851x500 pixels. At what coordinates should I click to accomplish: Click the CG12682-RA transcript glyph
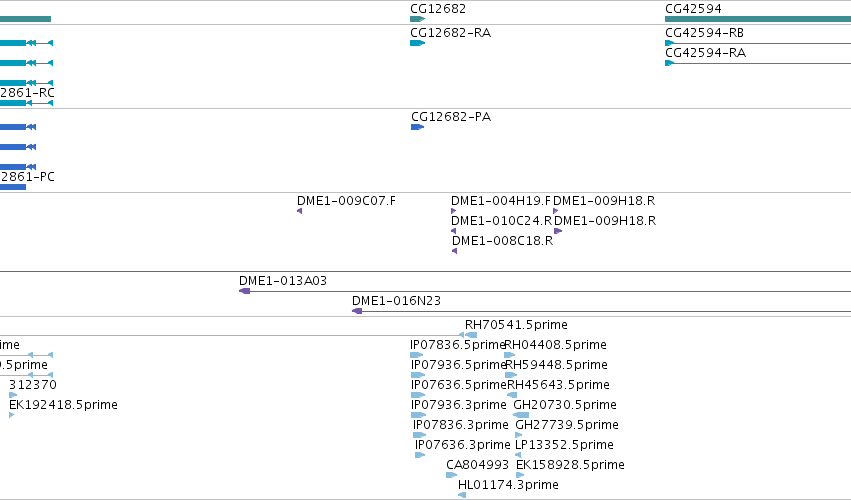417,43
